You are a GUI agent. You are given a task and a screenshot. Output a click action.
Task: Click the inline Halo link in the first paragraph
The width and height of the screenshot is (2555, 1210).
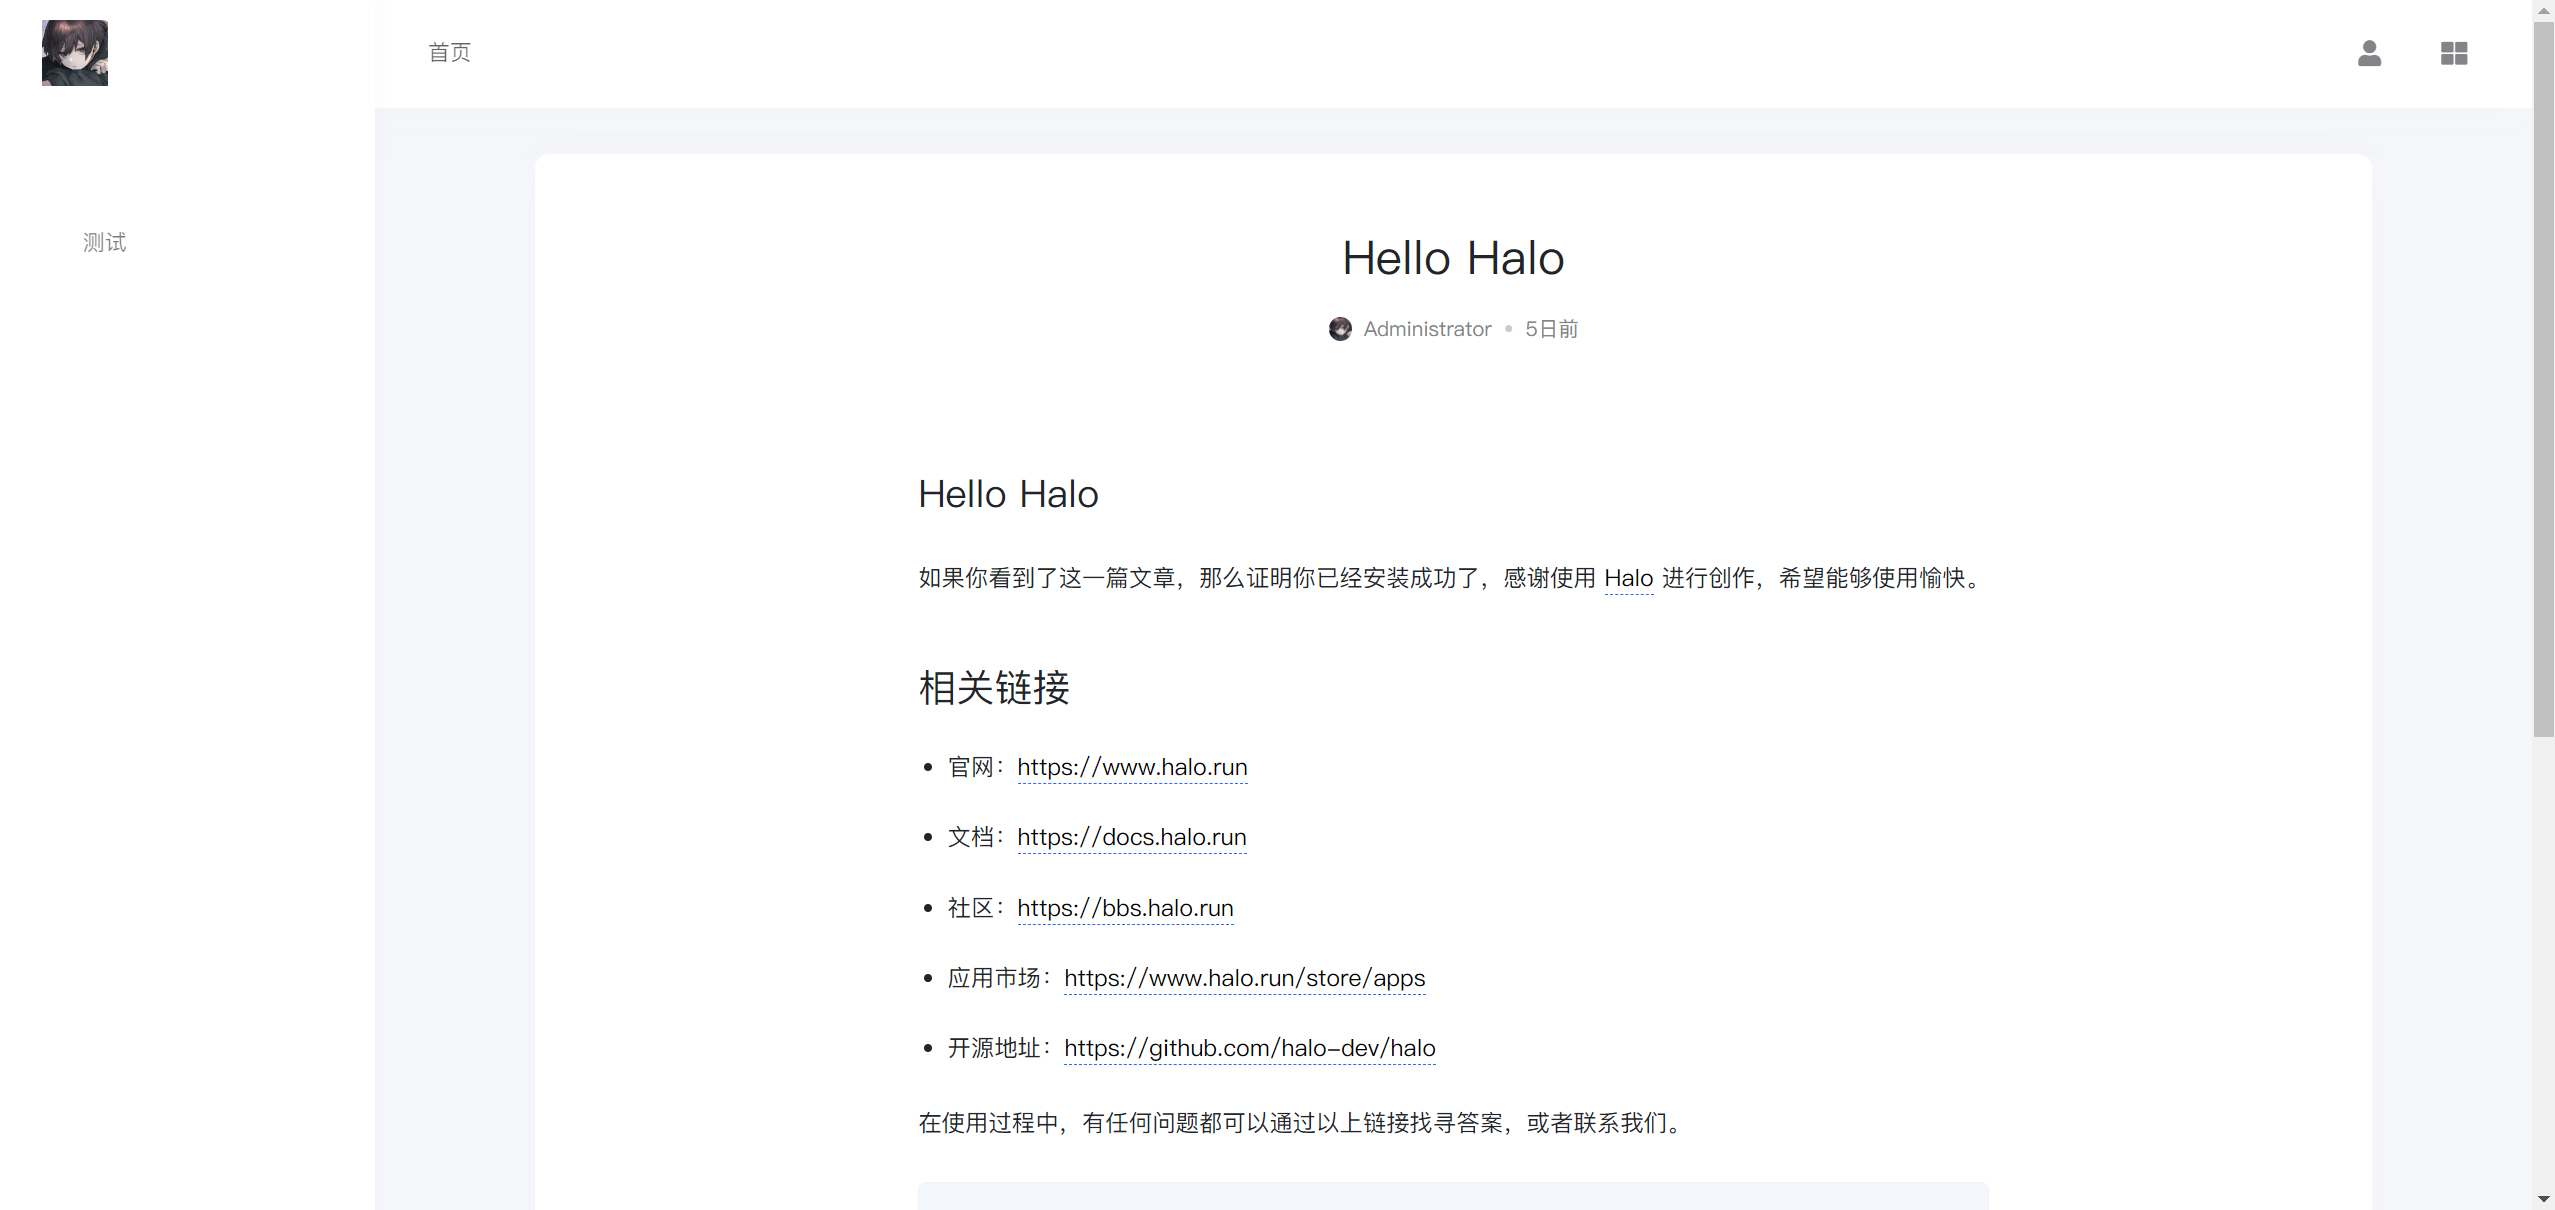[x=1628, y=578]
